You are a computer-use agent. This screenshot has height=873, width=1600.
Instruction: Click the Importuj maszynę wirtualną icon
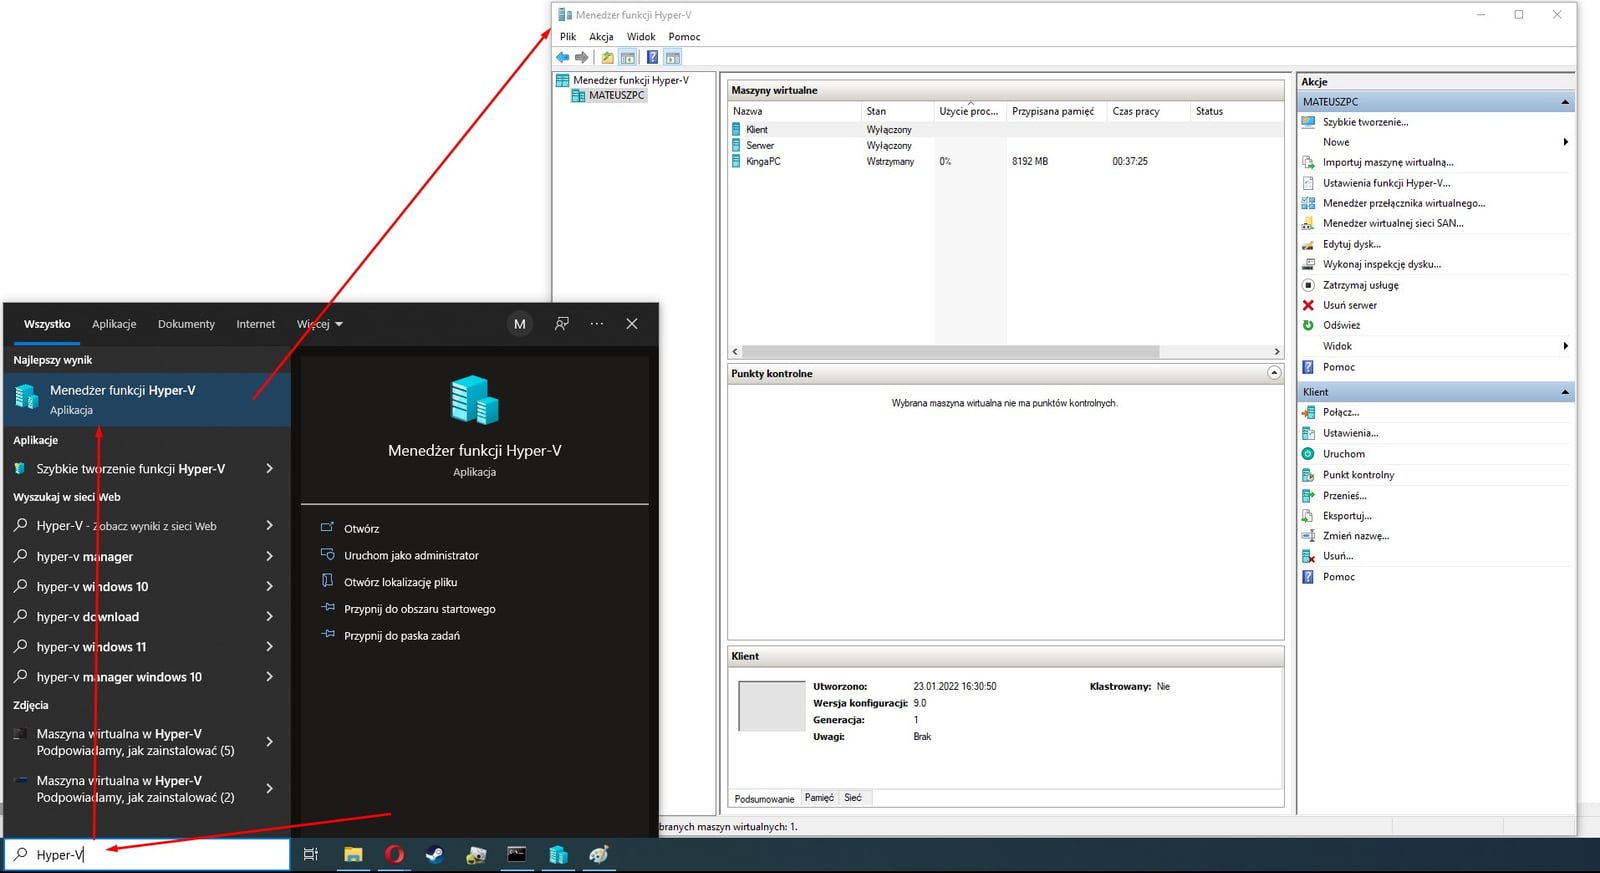(x=1308, y=162)
